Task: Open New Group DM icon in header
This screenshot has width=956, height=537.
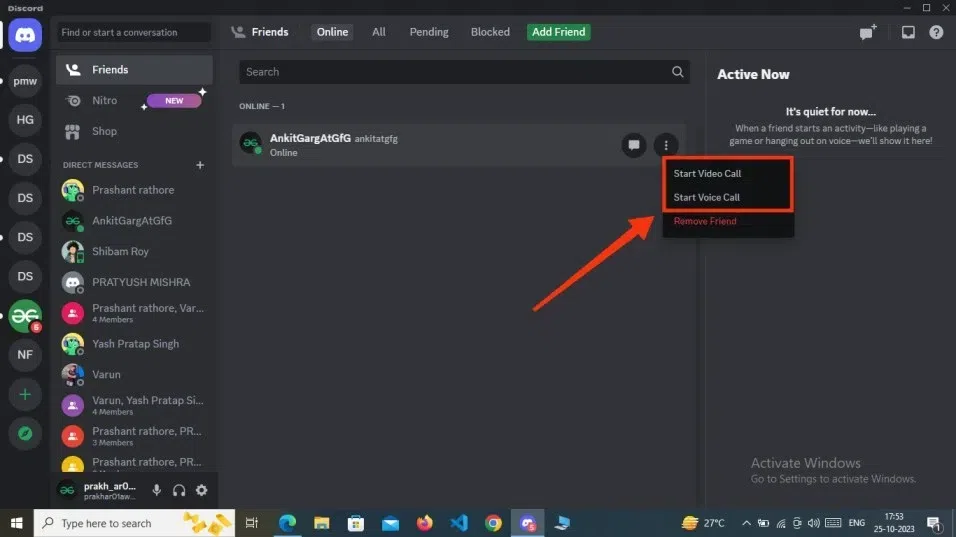Action: (x=868, y=32)
